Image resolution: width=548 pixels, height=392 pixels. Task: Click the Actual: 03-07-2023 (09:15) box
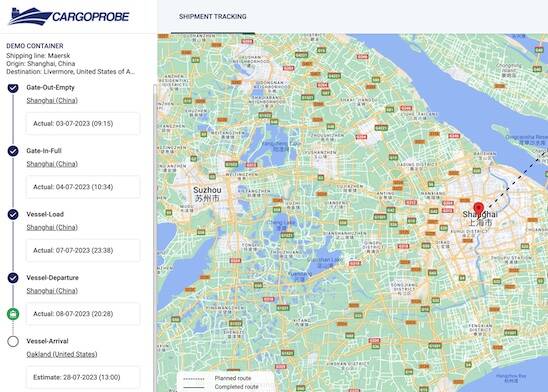pos(83,124)
